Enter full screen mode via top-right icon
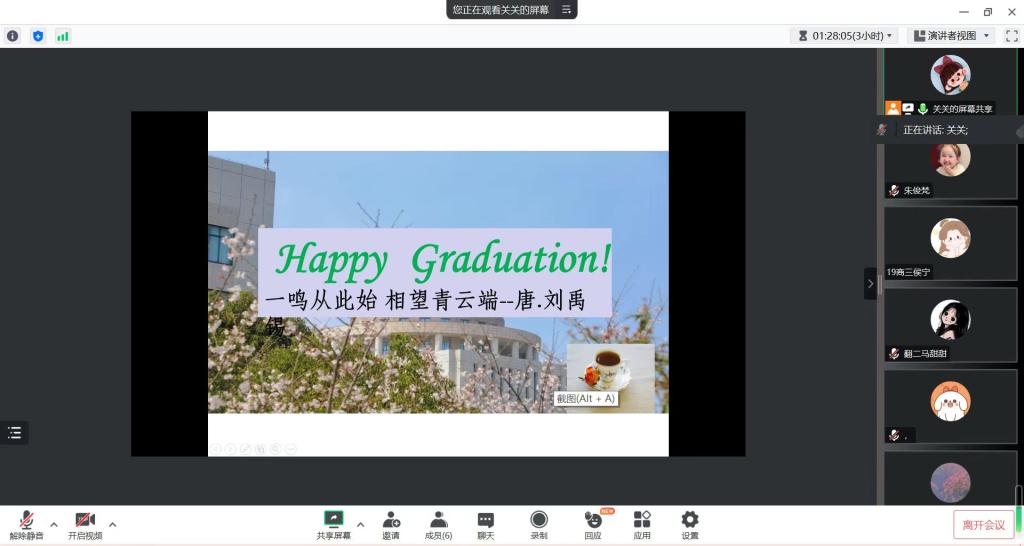Screen dimensions: 1024x546 pos(1011,36)
